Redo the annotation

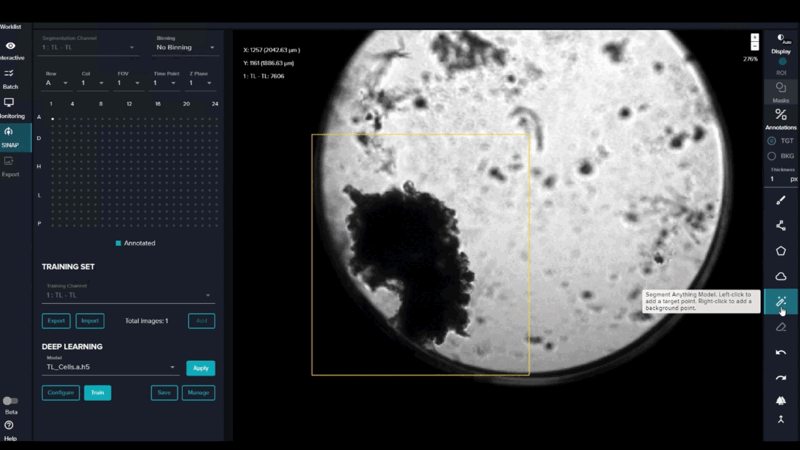click(x=781, y=378)
